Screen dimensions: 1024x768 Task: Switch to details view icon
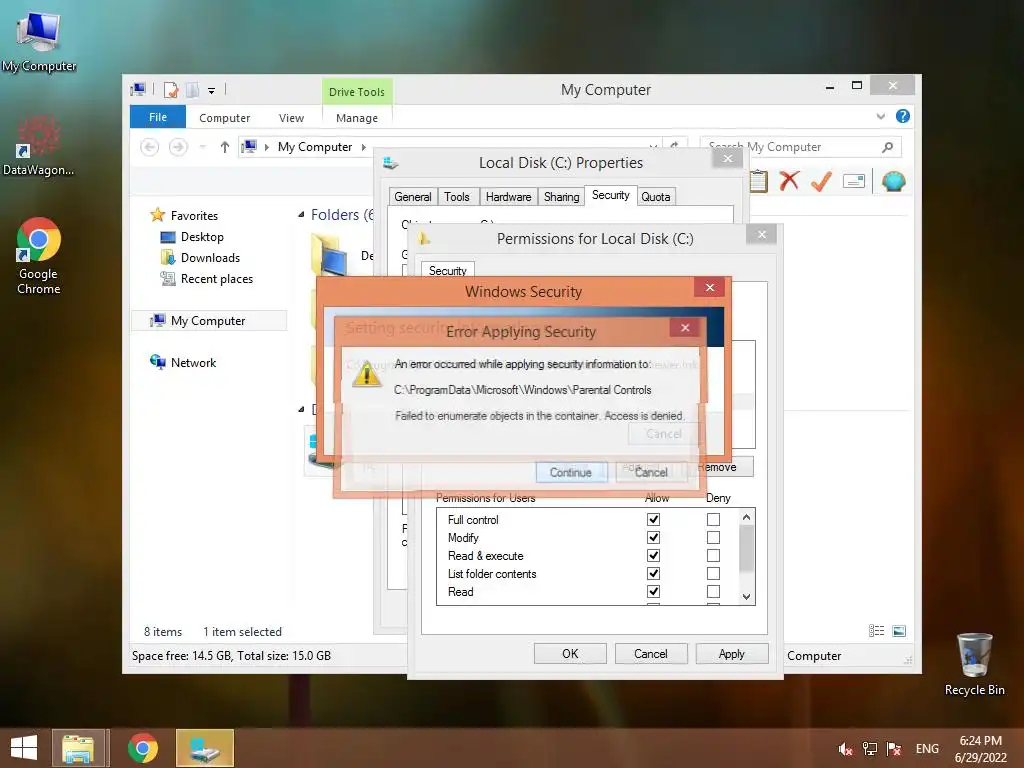coord(876,631)
